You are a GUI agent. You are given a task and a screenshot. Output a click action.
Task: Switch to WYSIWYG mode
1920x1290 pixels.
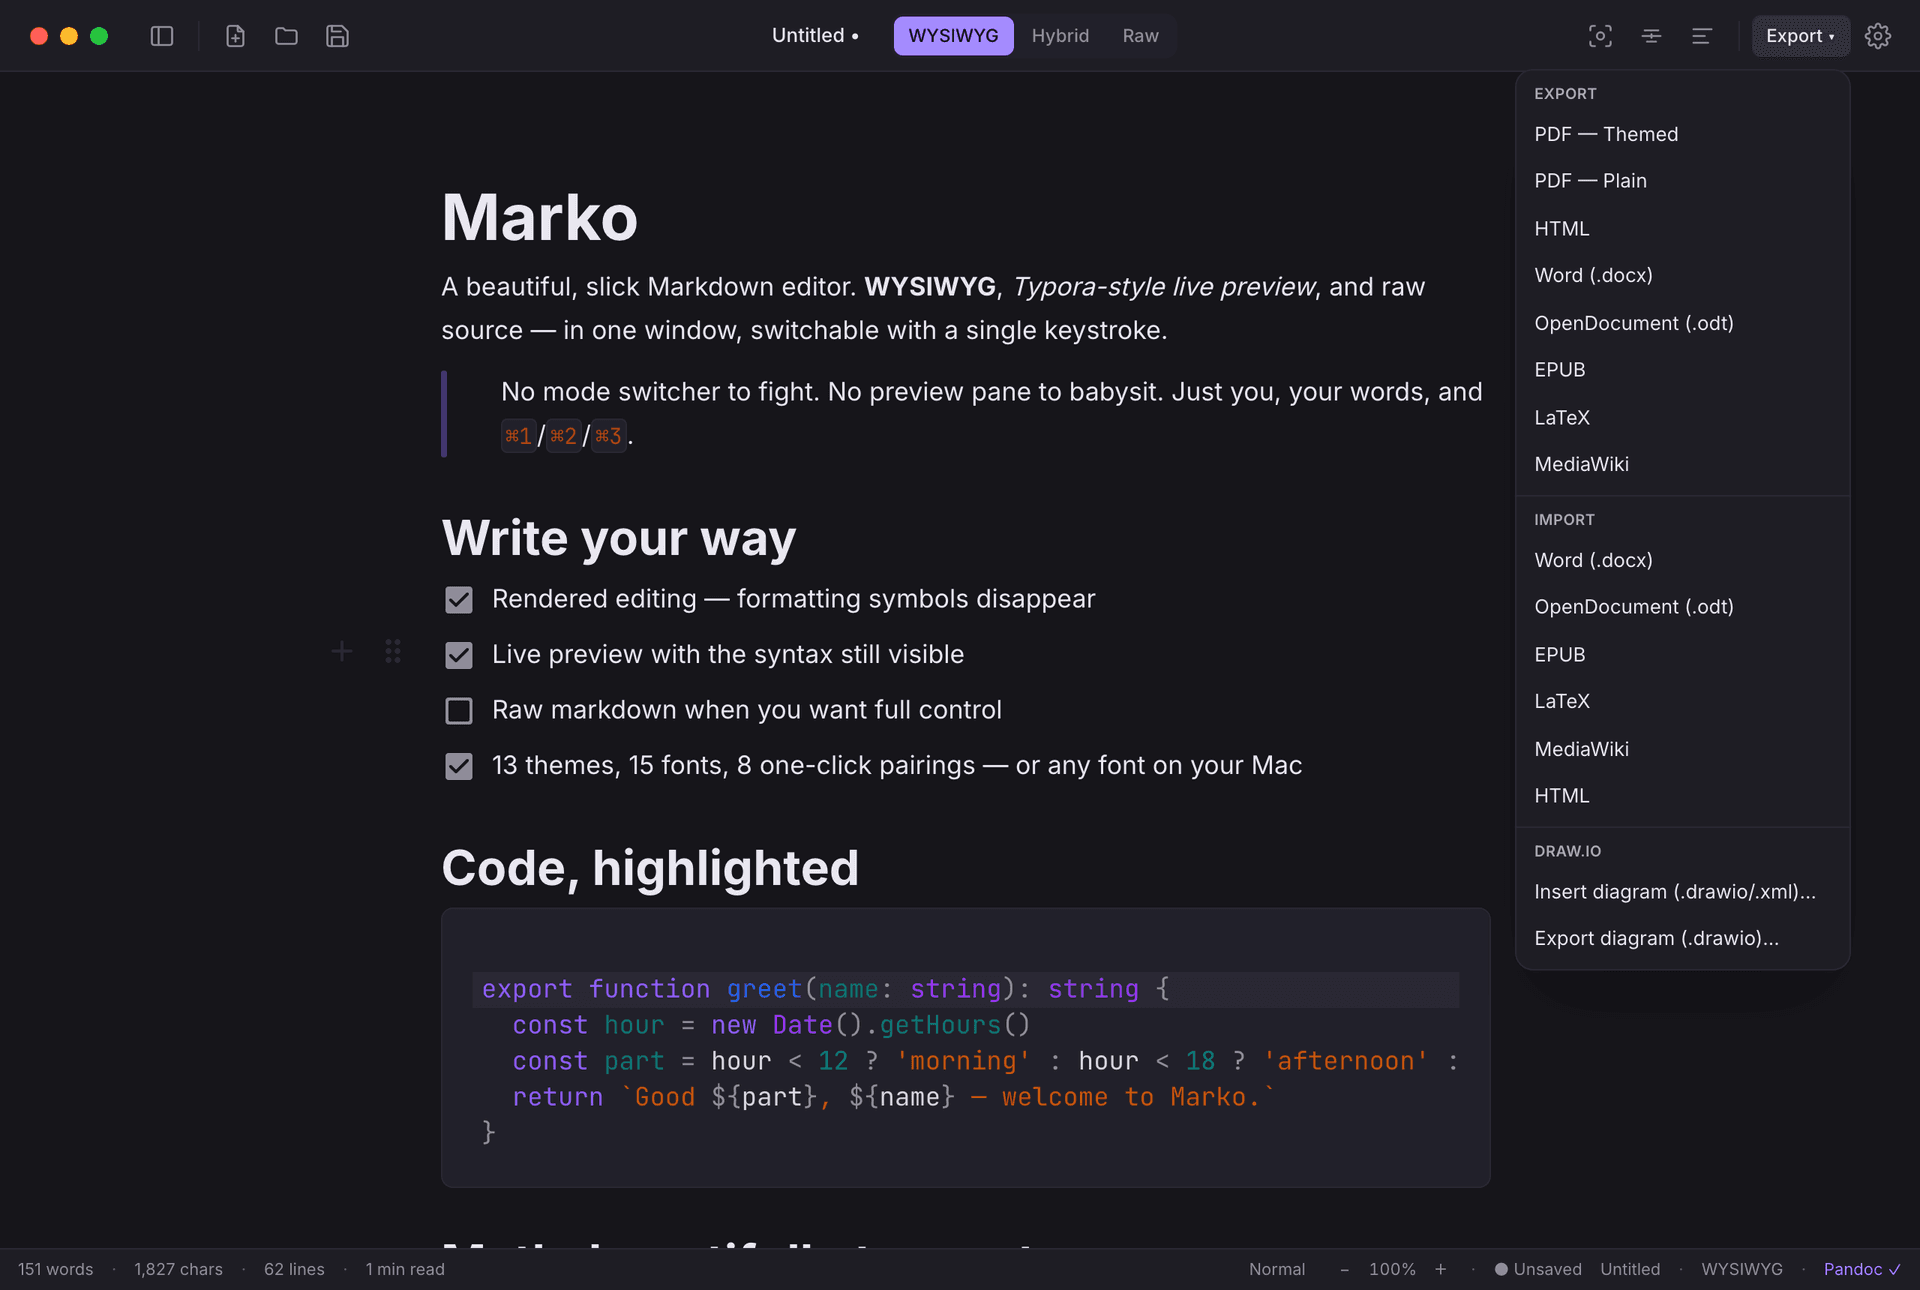(x=953, y=36)
